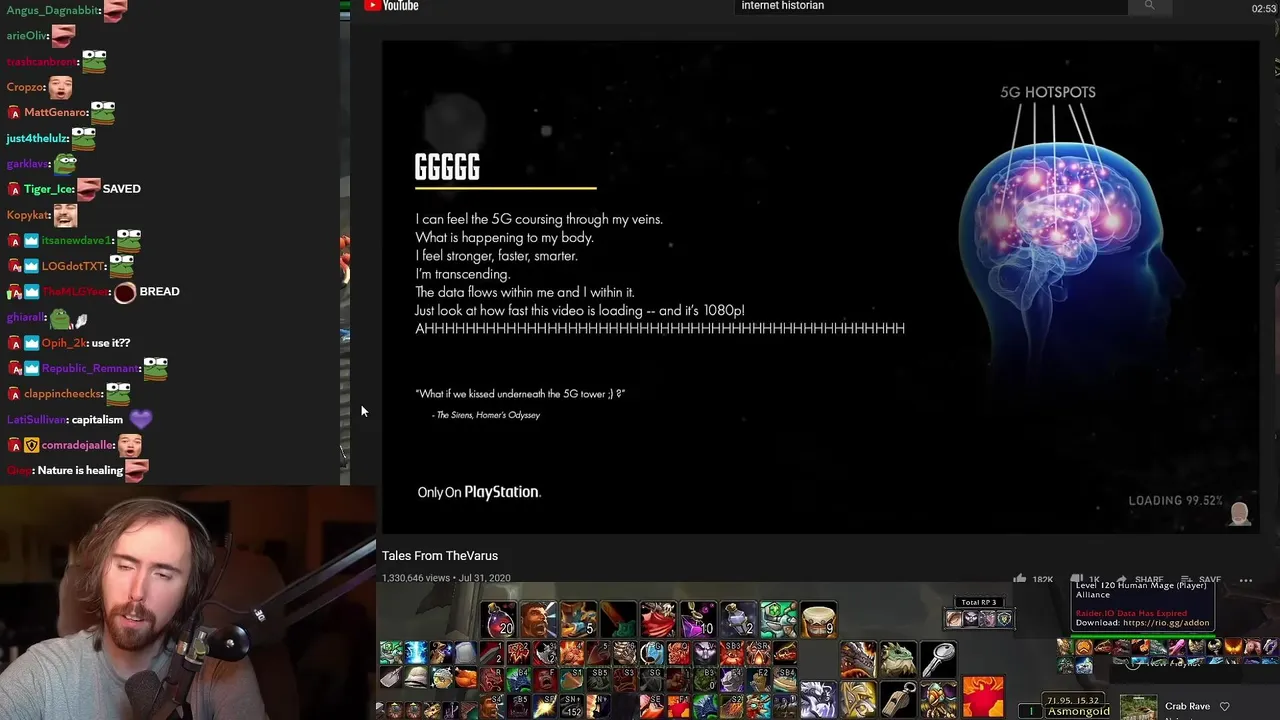Click chat username Kopykat

(x=27, y=215)
